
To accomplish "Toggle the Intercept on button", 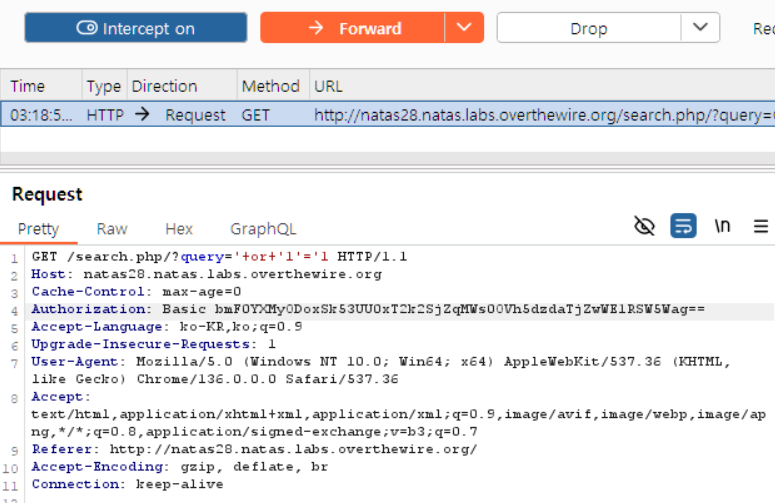I will pyautogui.click(x=136, y=28).
